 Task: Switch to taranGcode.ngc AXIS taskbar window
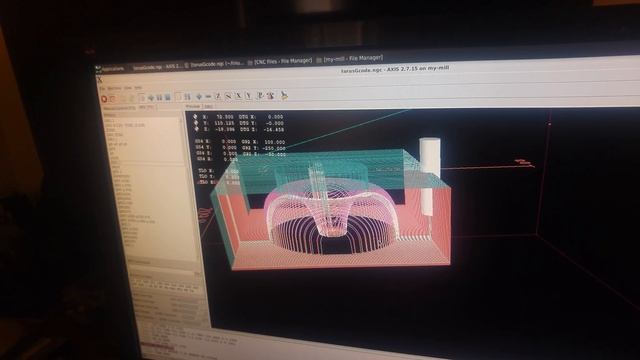point(157,67)
